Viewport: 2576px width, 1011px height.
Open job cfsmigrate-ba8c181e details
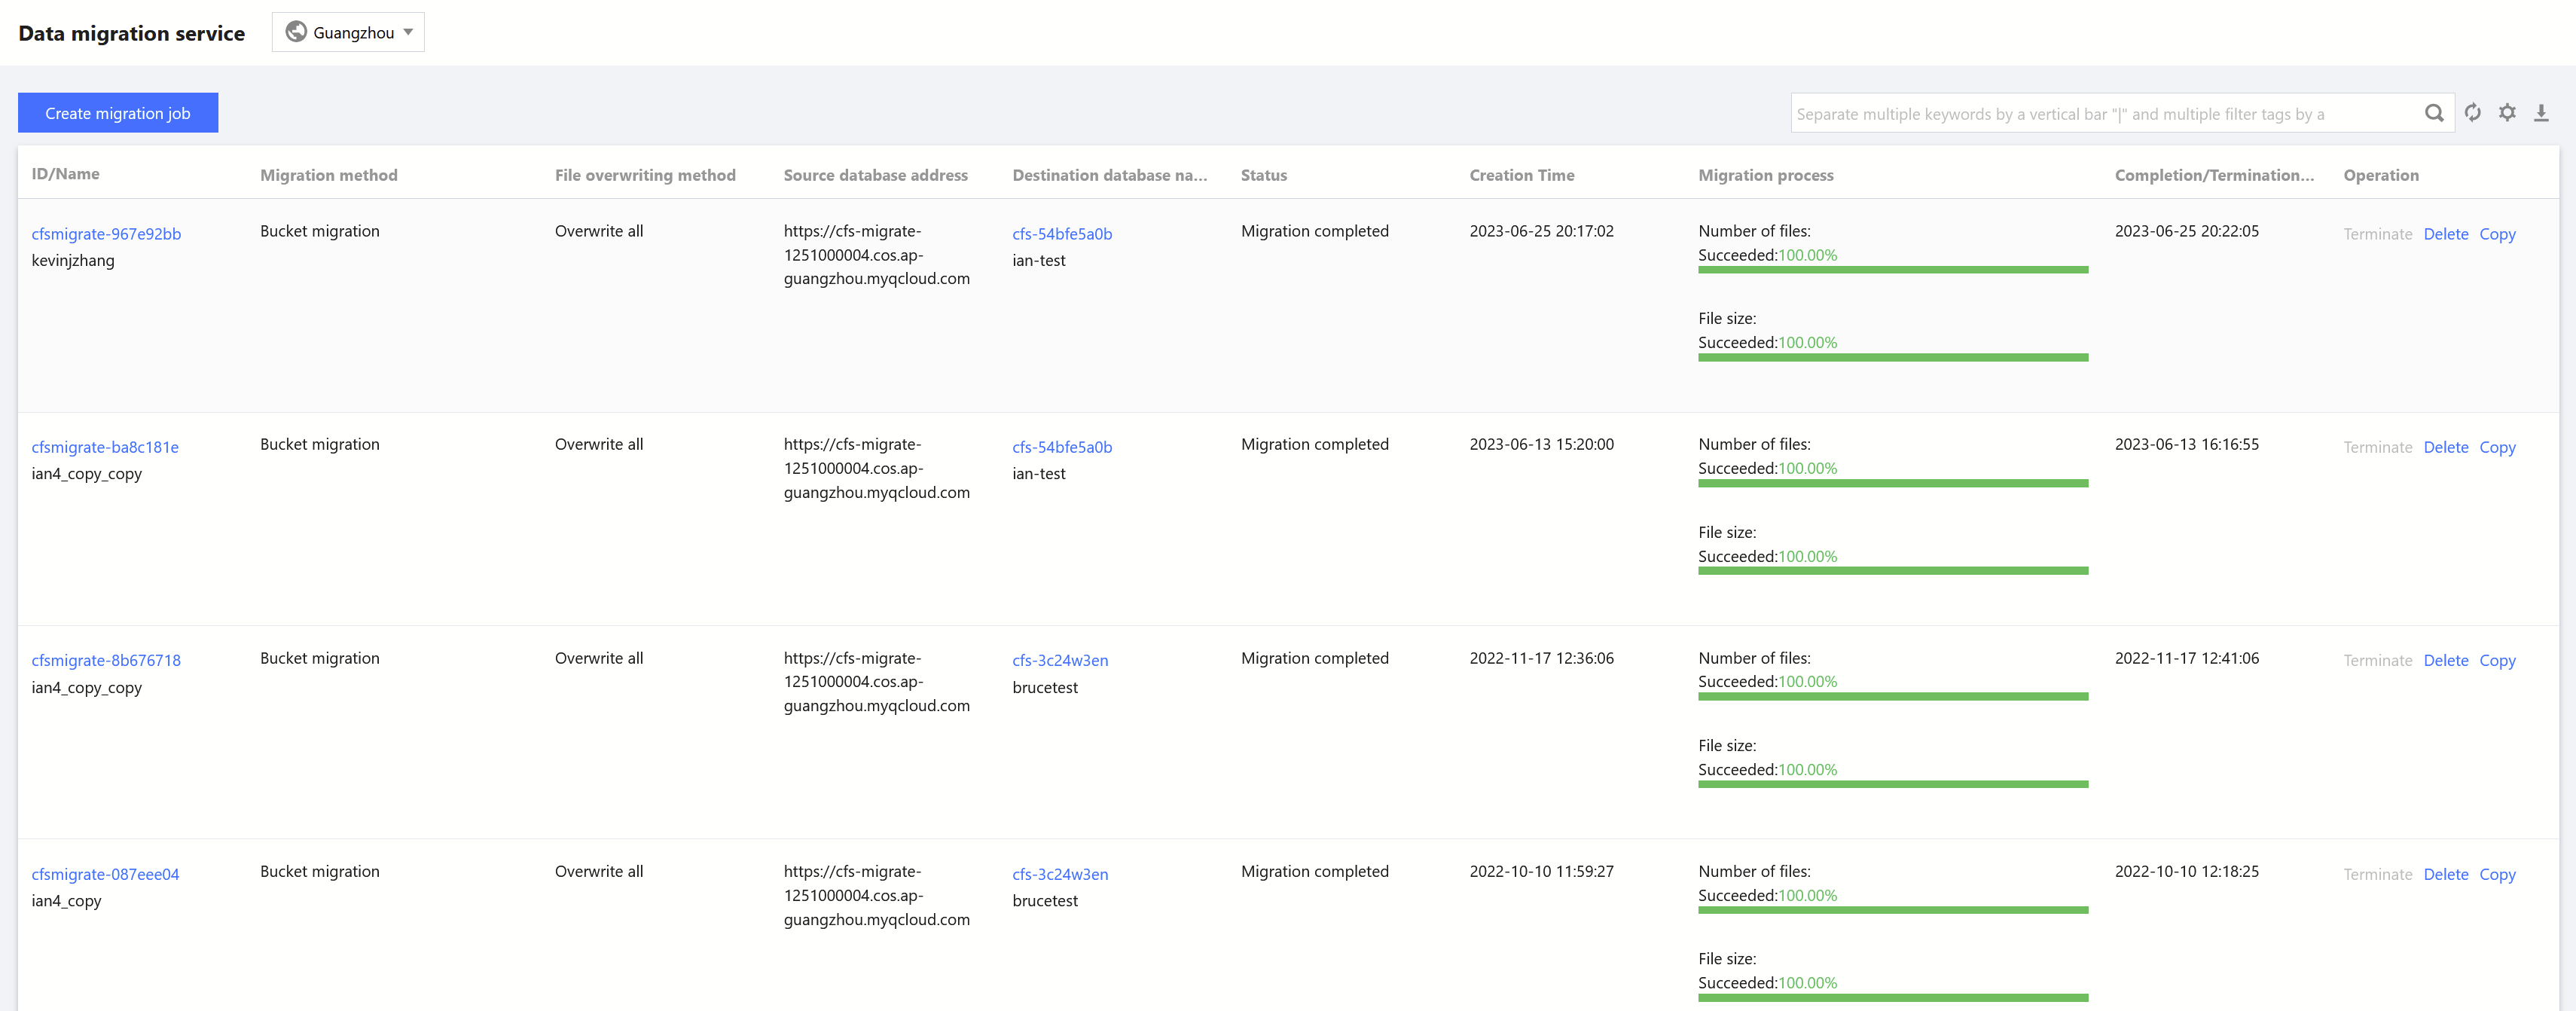click(105, 447)
